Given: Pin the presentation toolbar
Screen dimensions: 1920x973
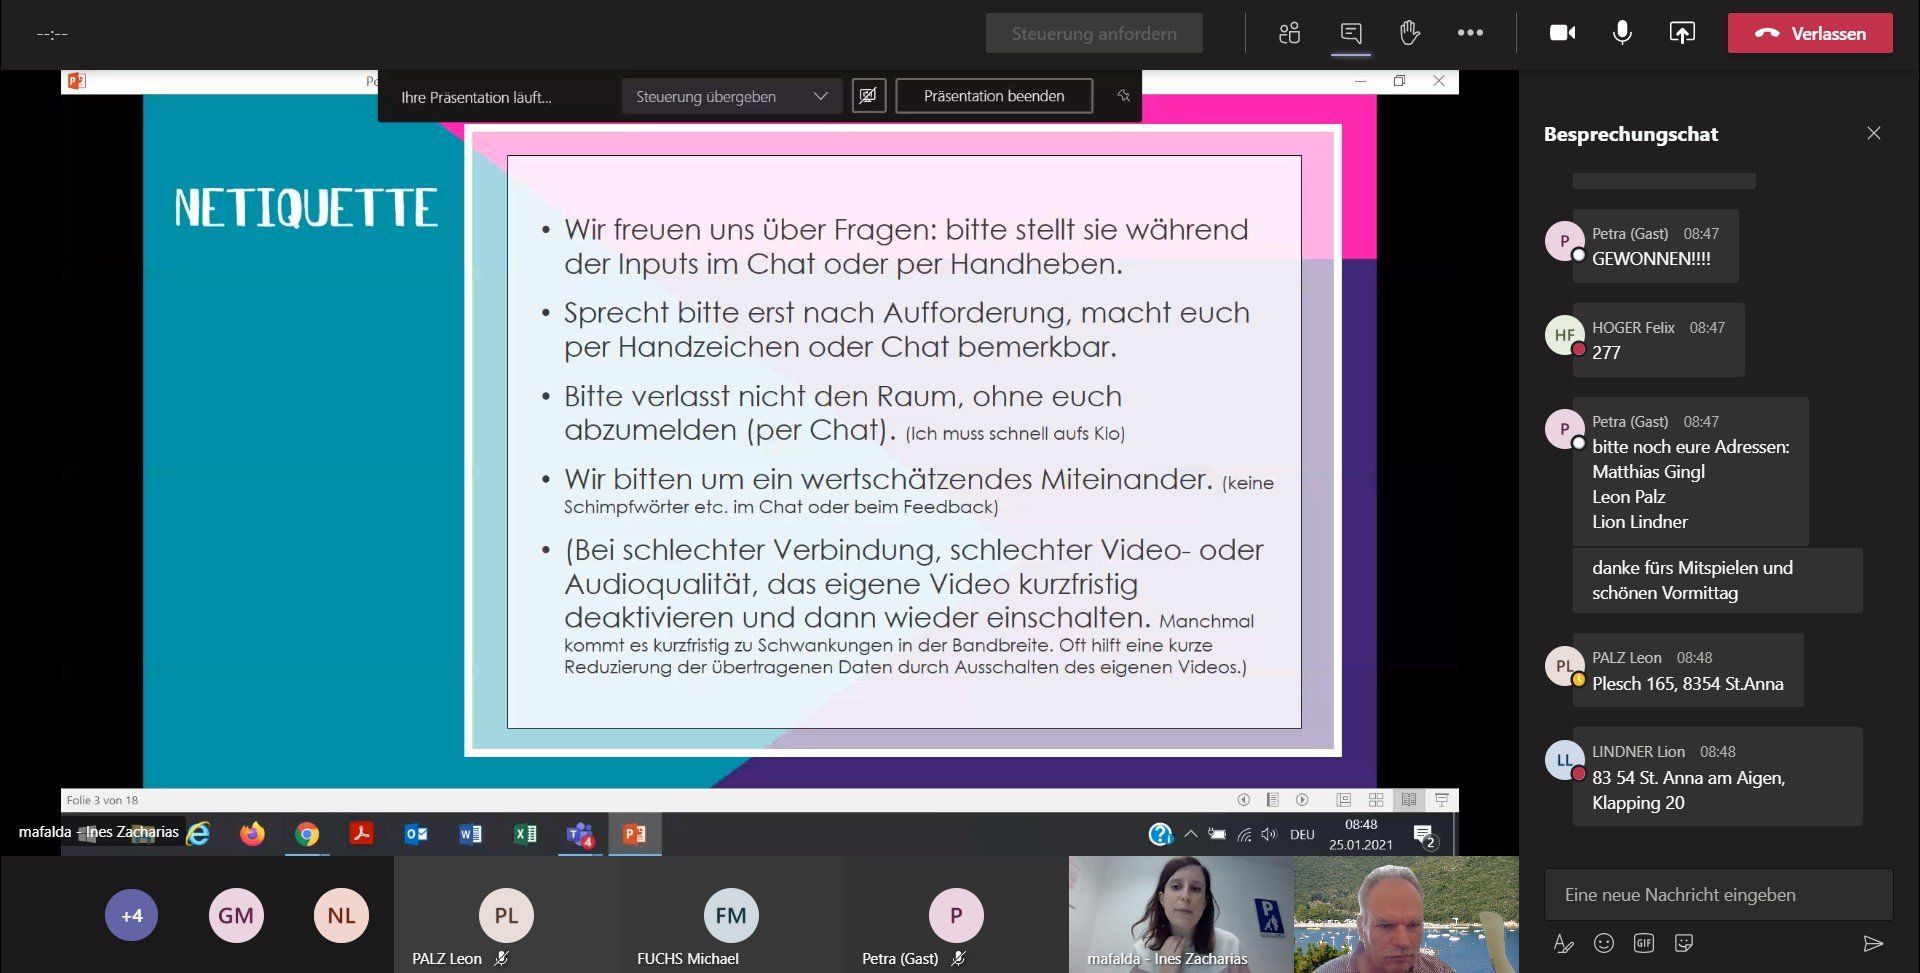Looking at the screenshot, I should 1123,96.
